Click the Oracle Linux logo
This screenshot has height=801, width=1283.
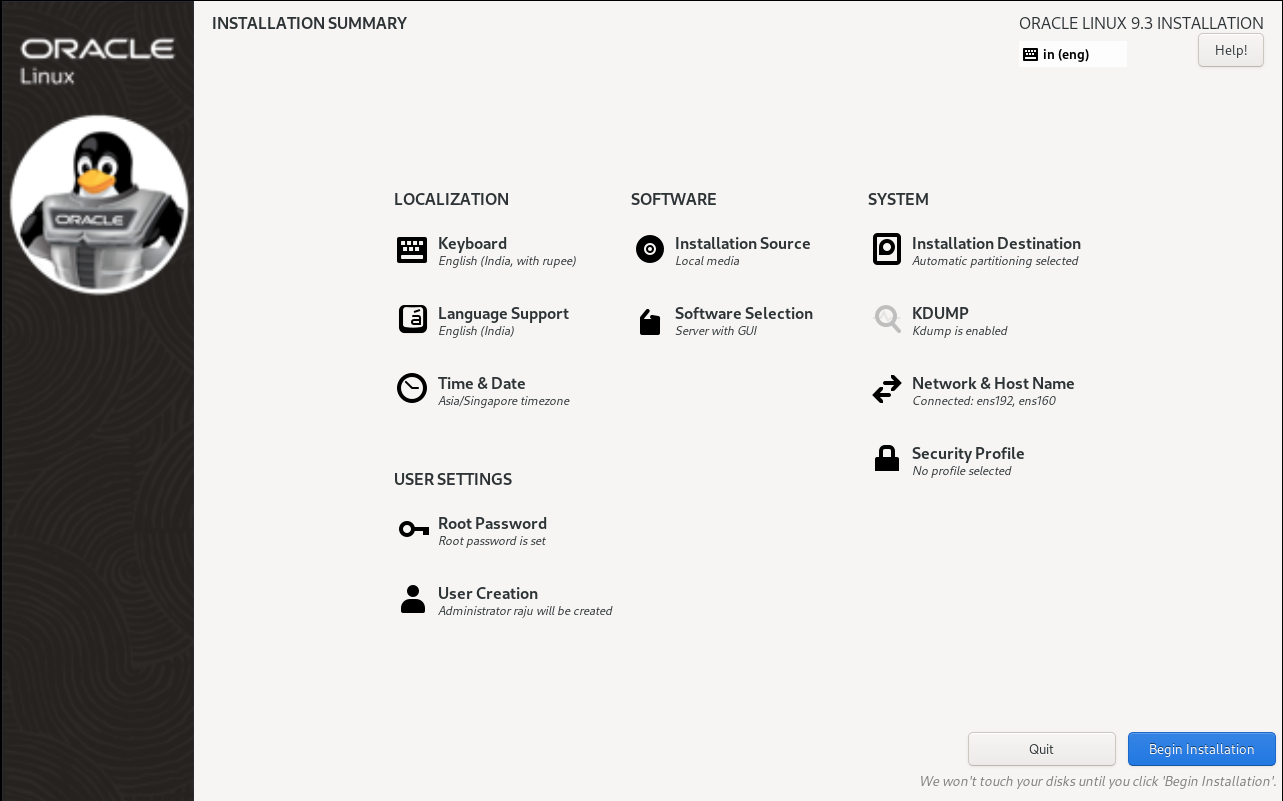(x=97, y=60)
